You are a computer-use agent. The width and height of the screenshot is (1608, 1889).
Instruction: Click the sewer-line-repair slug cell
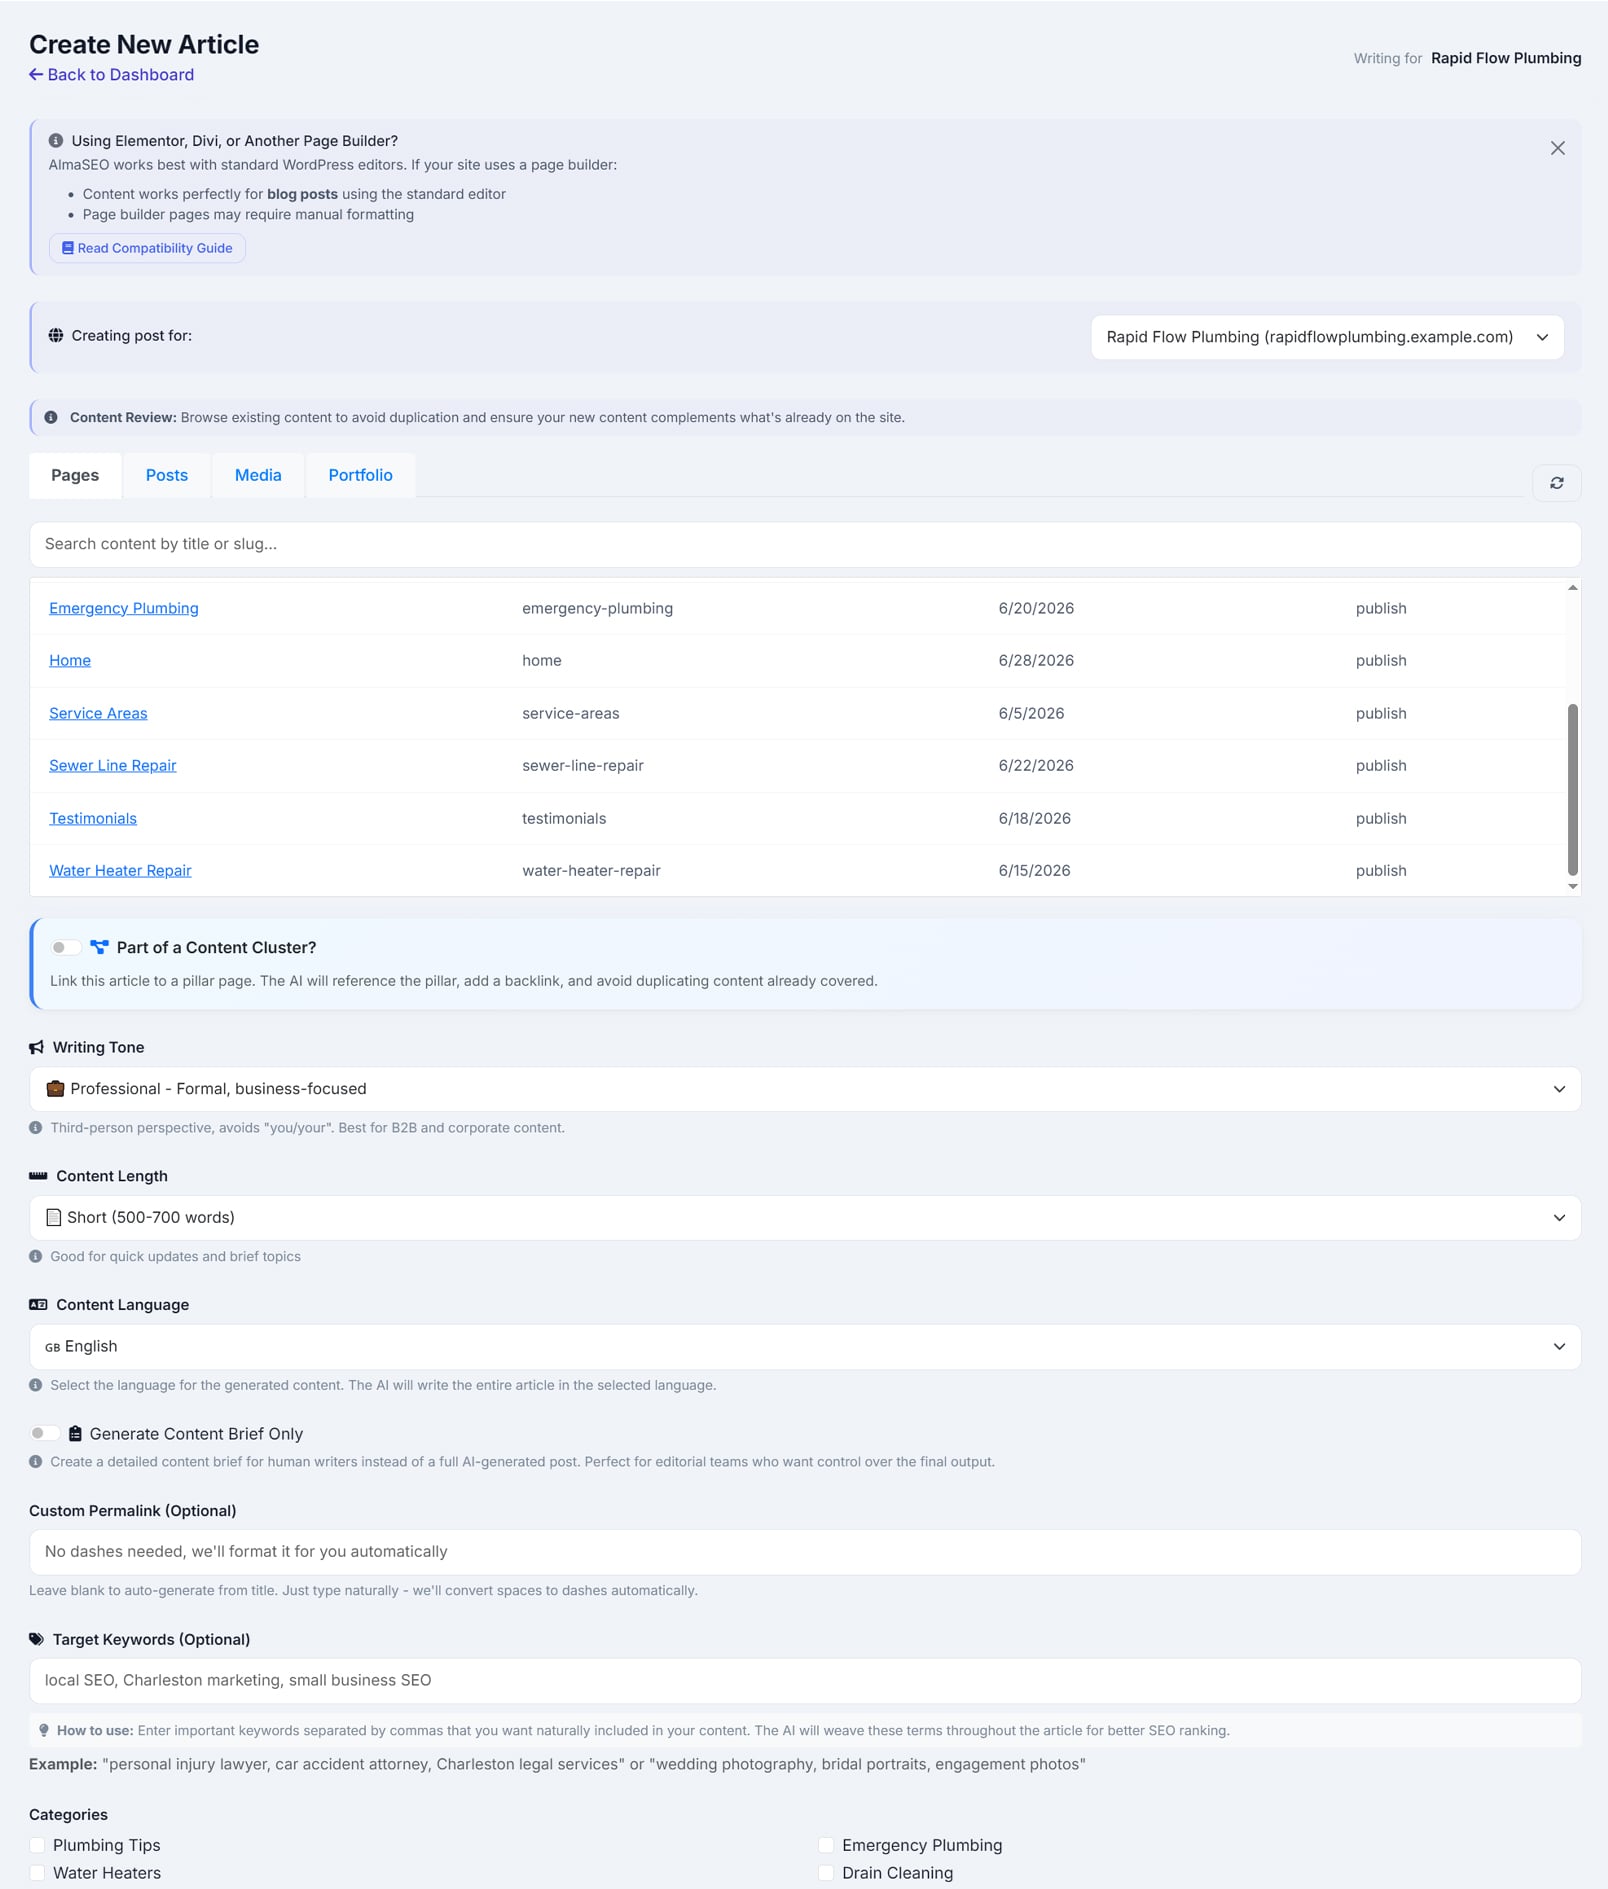[x=583, y=765]
